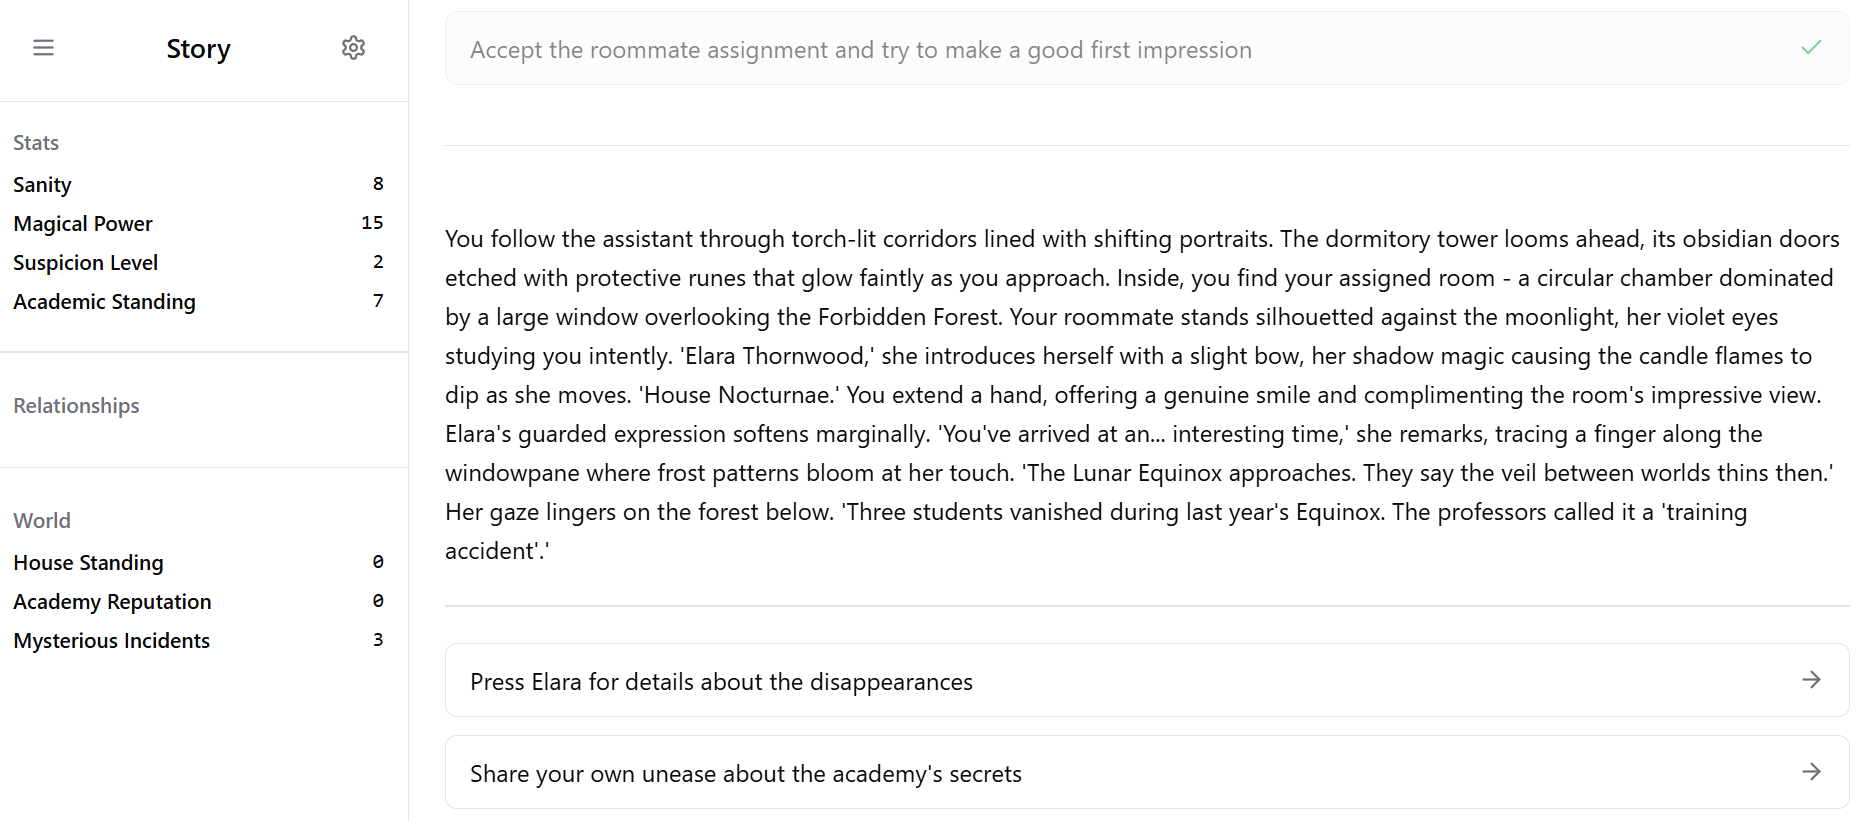Click arrow icon for Press Elara option
1874x821 pixels.
click(x=1811, y=680)
